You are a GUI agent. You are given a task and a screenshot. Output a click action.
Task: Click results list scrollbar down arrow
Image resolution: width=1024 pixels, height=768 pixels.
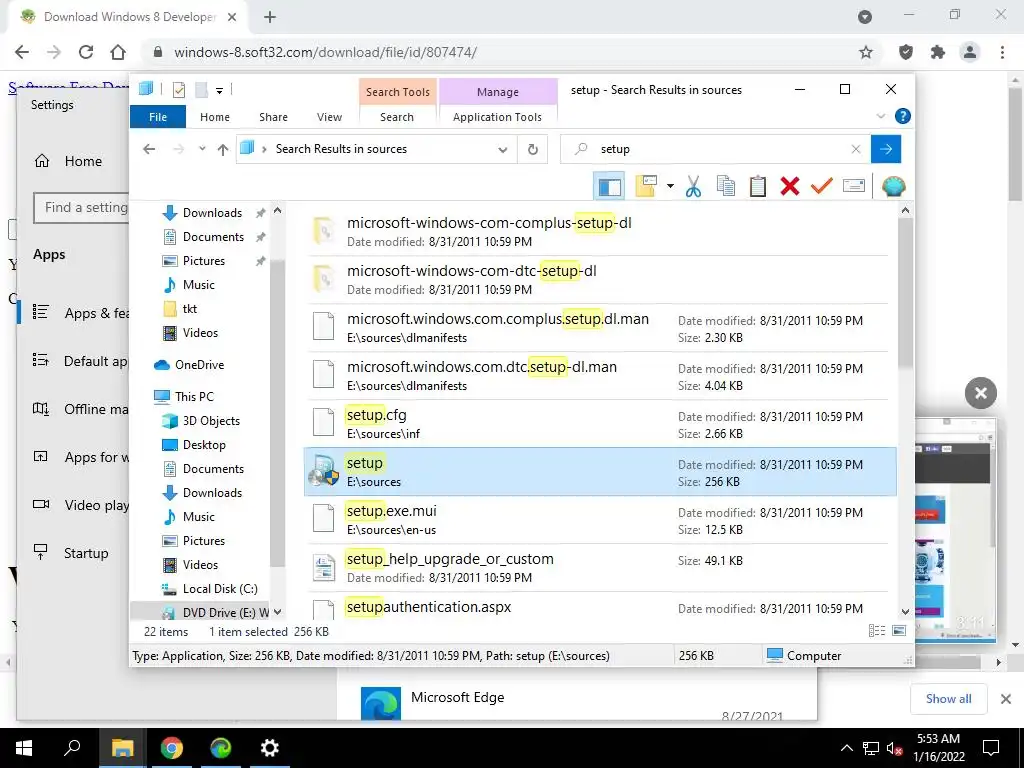tap(905, 612)
